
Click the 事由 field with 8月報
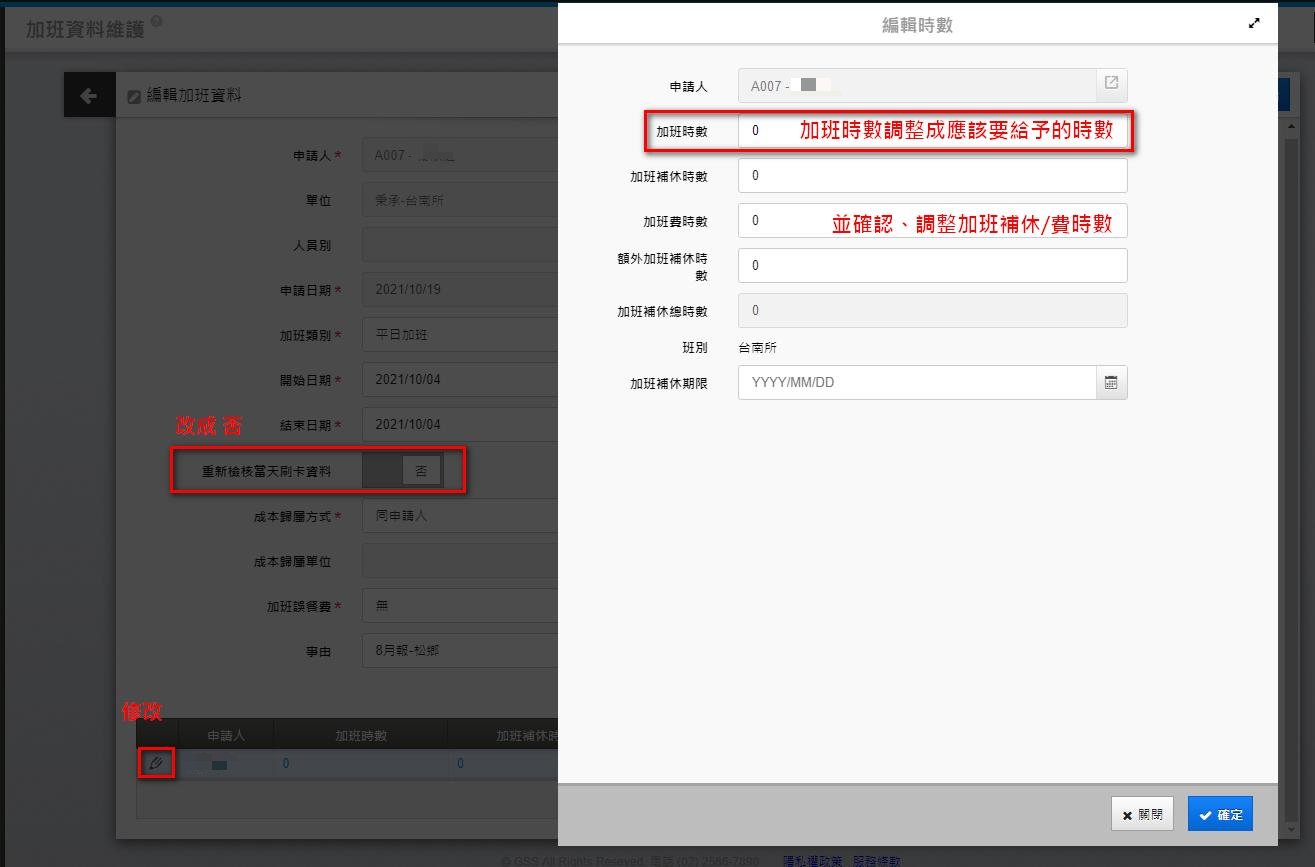[x=460, y=651]
